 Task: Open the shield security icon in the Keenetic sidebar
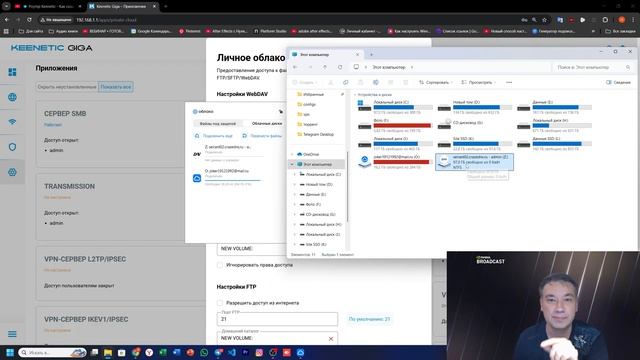pyautogui.click(x=12, y=147)
